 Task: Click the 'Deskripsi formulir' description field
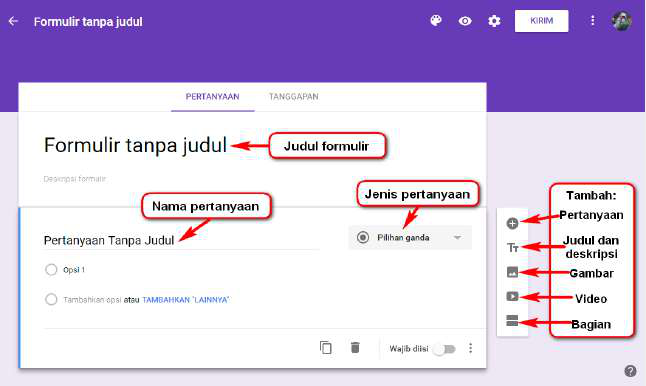point(75,179)
